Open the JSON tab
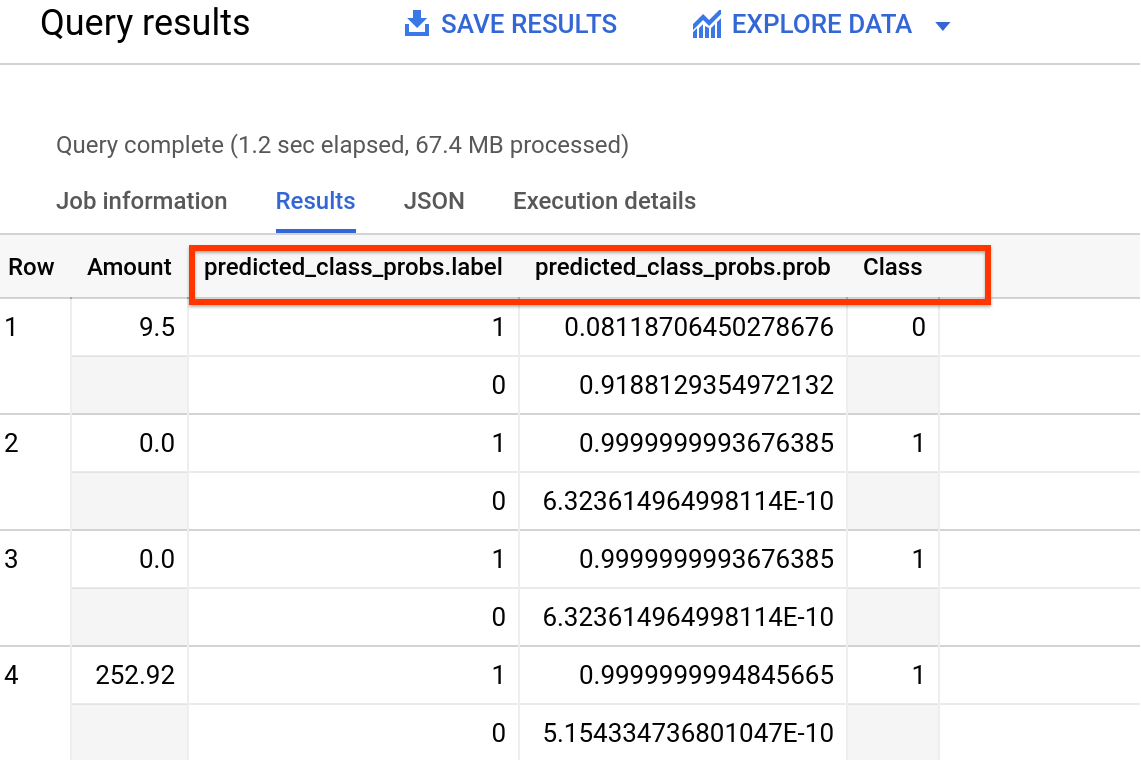1141x761 pixels. (434, 201)
